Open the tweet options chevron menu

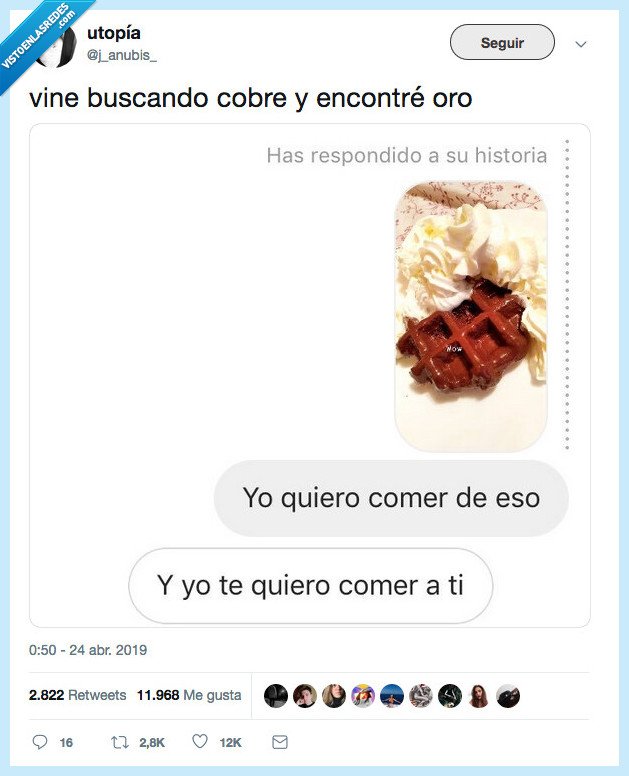[x=581, y=45]
